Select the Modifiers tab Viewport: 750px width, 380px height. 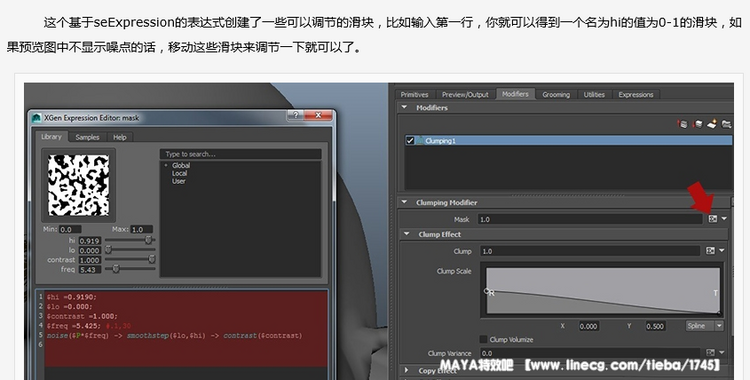[x=515, y=94]
